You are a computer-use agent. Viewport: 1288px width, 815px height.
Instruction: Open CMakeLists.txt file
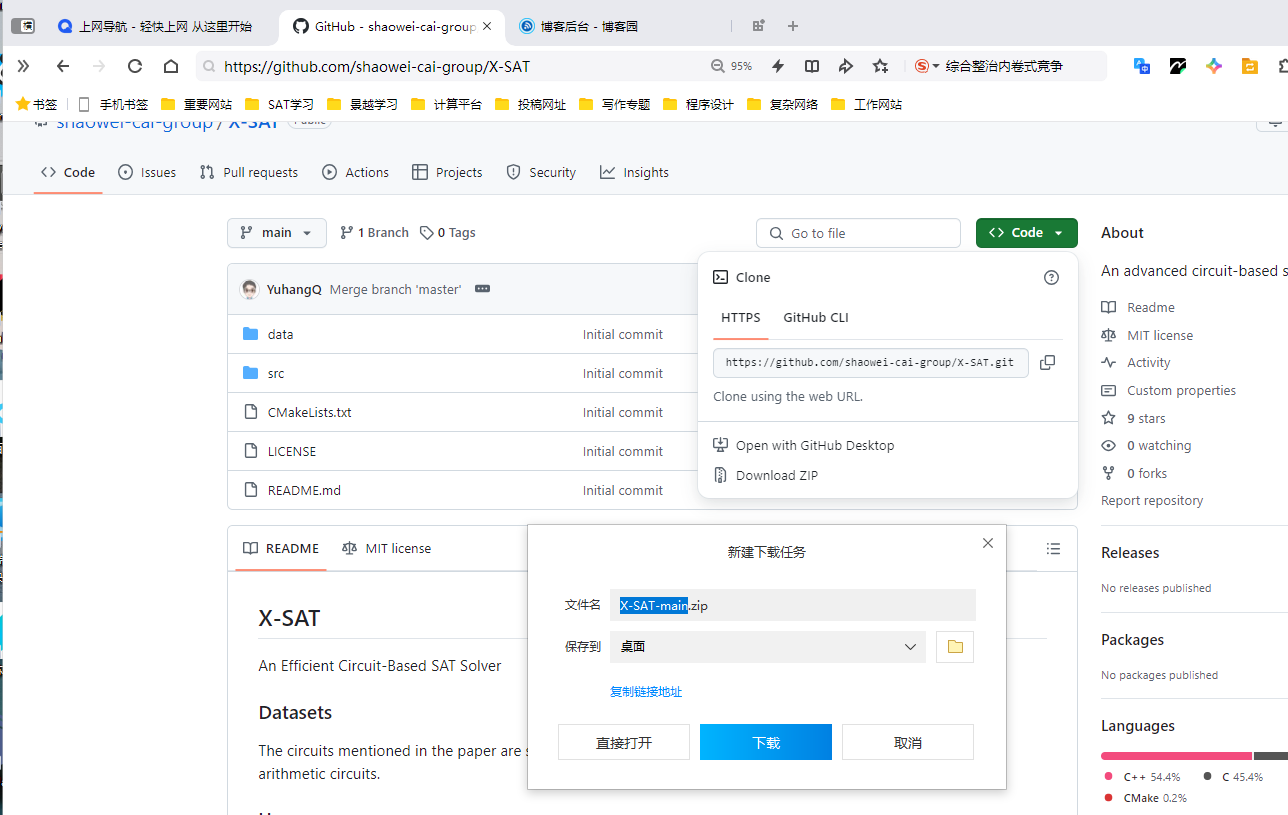(x=309, y=412)
